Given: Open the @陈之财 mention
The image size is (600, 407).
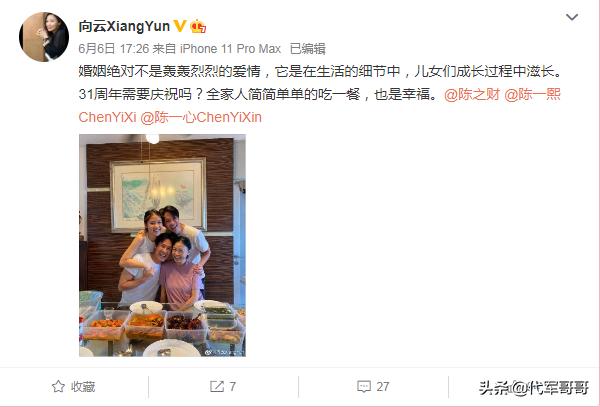Looking at the screenshot, I should (x=472, y=94).
